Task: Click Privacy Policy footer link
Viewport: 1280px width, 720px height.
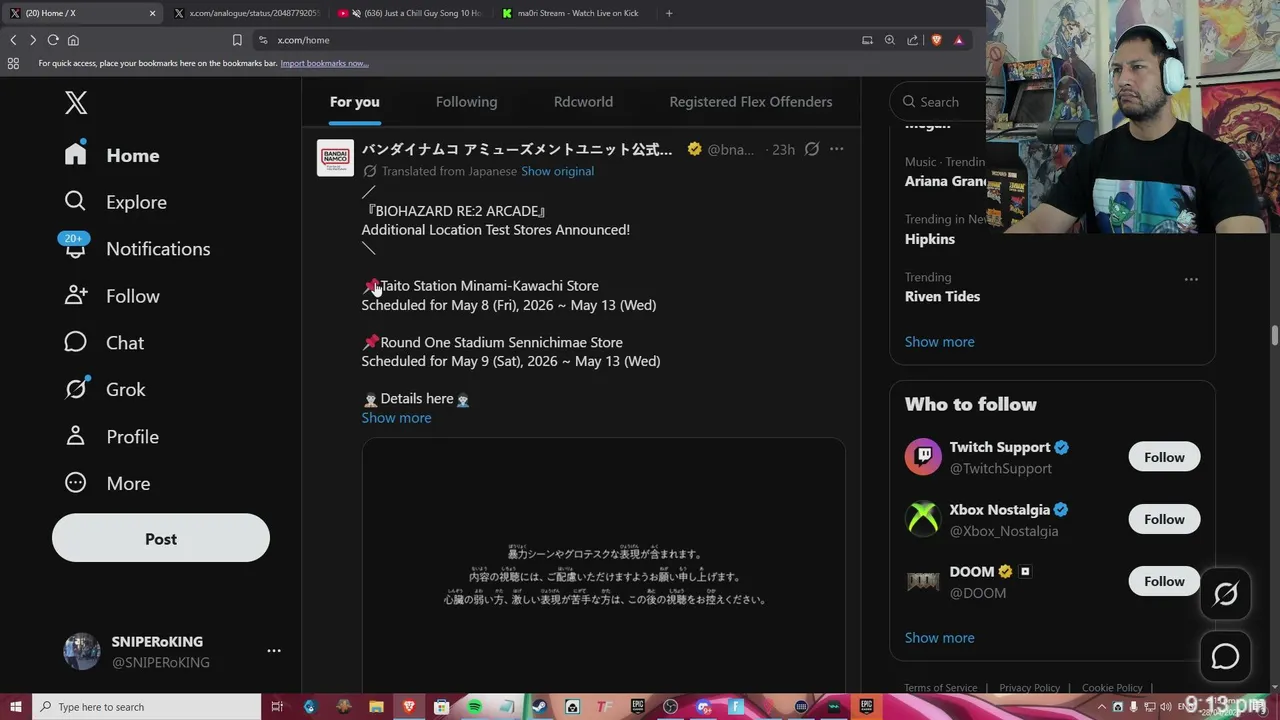Action: [x=1029, y=688]
